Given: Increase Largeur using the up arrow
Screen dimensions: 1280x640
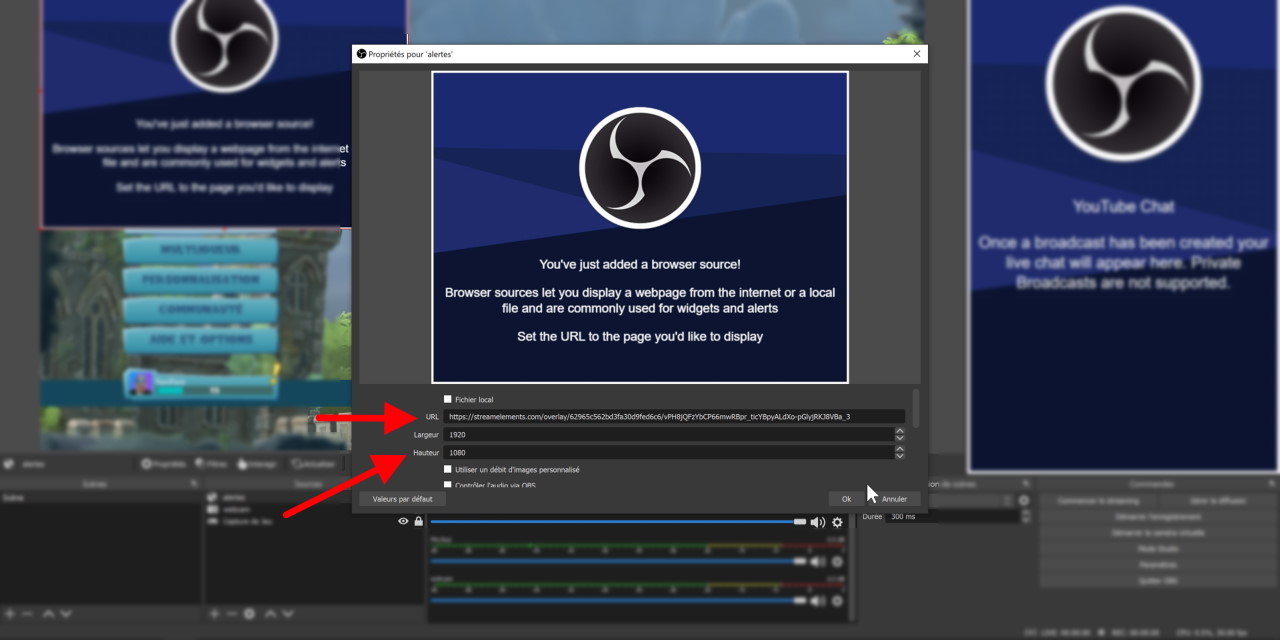Looking at the screenshot, I should 900,431.
